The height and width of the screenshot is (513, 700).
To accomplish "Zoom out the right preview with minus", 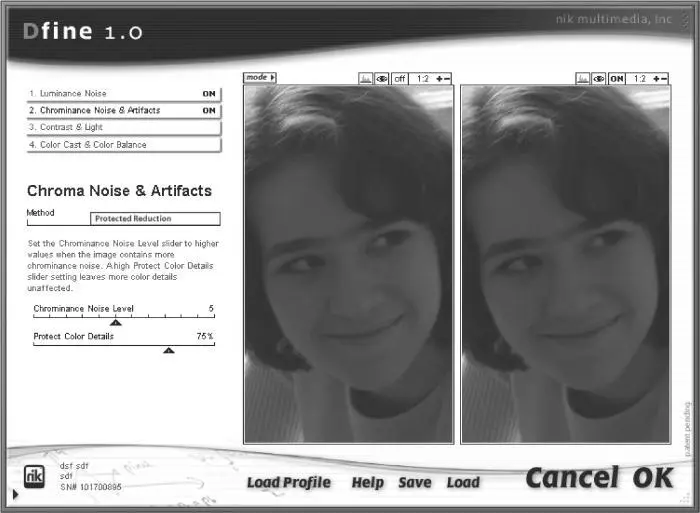I will tap(665, 78).
